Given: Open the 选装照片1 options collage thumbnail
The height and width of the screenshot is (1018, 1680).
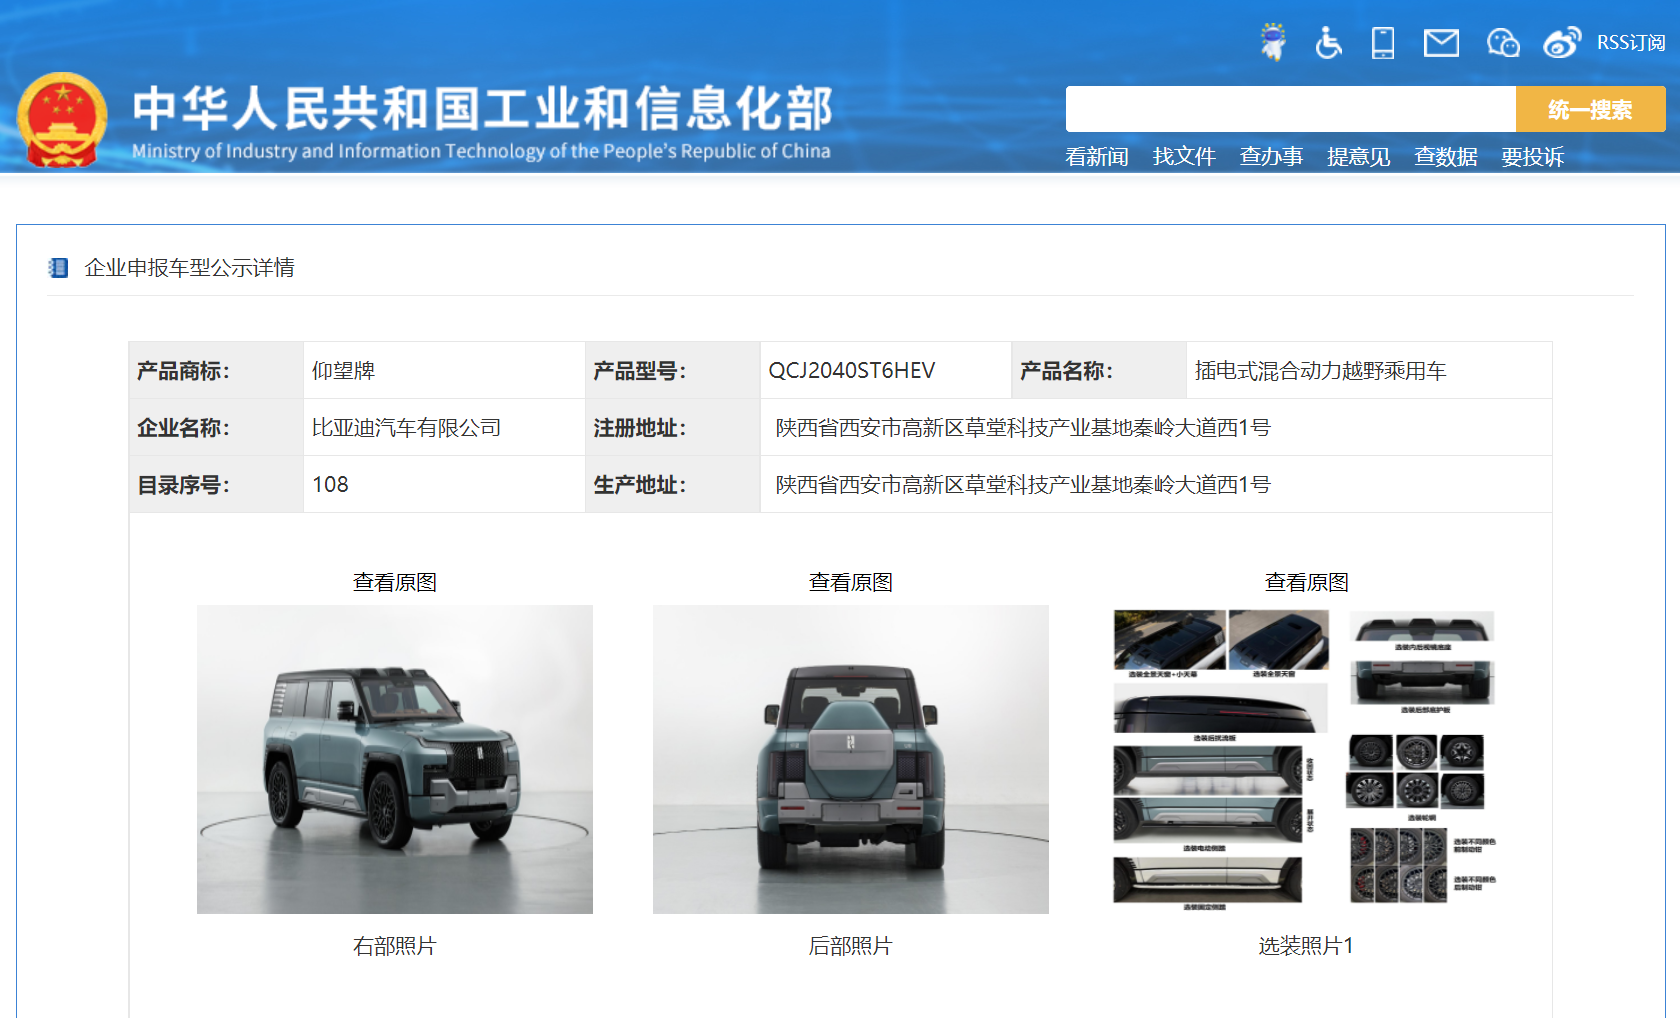Looking at the screenshot, I should [x=1305, y=759].
